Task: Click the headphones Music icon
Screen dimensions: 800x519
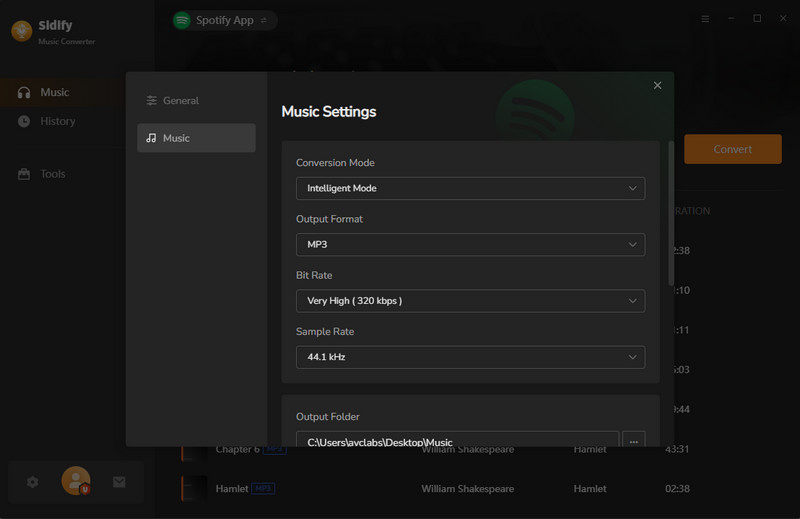Action: [x=24, y=92]
